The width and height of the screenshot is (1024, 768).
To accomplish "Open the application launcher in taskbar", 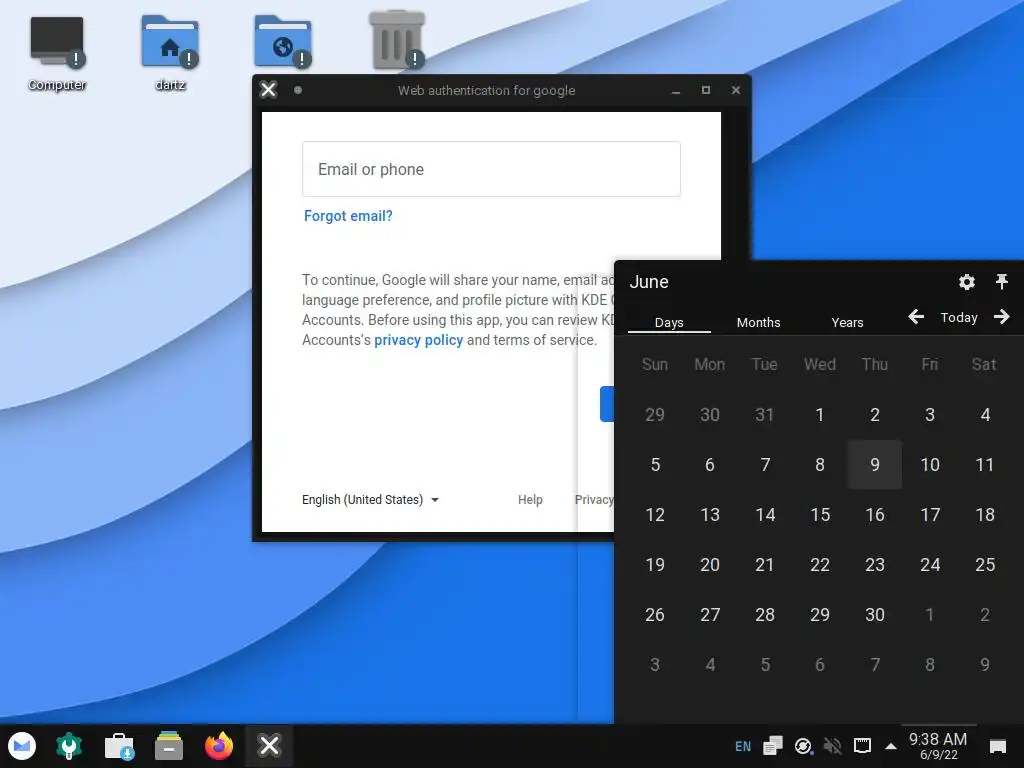I will [22, 746].
